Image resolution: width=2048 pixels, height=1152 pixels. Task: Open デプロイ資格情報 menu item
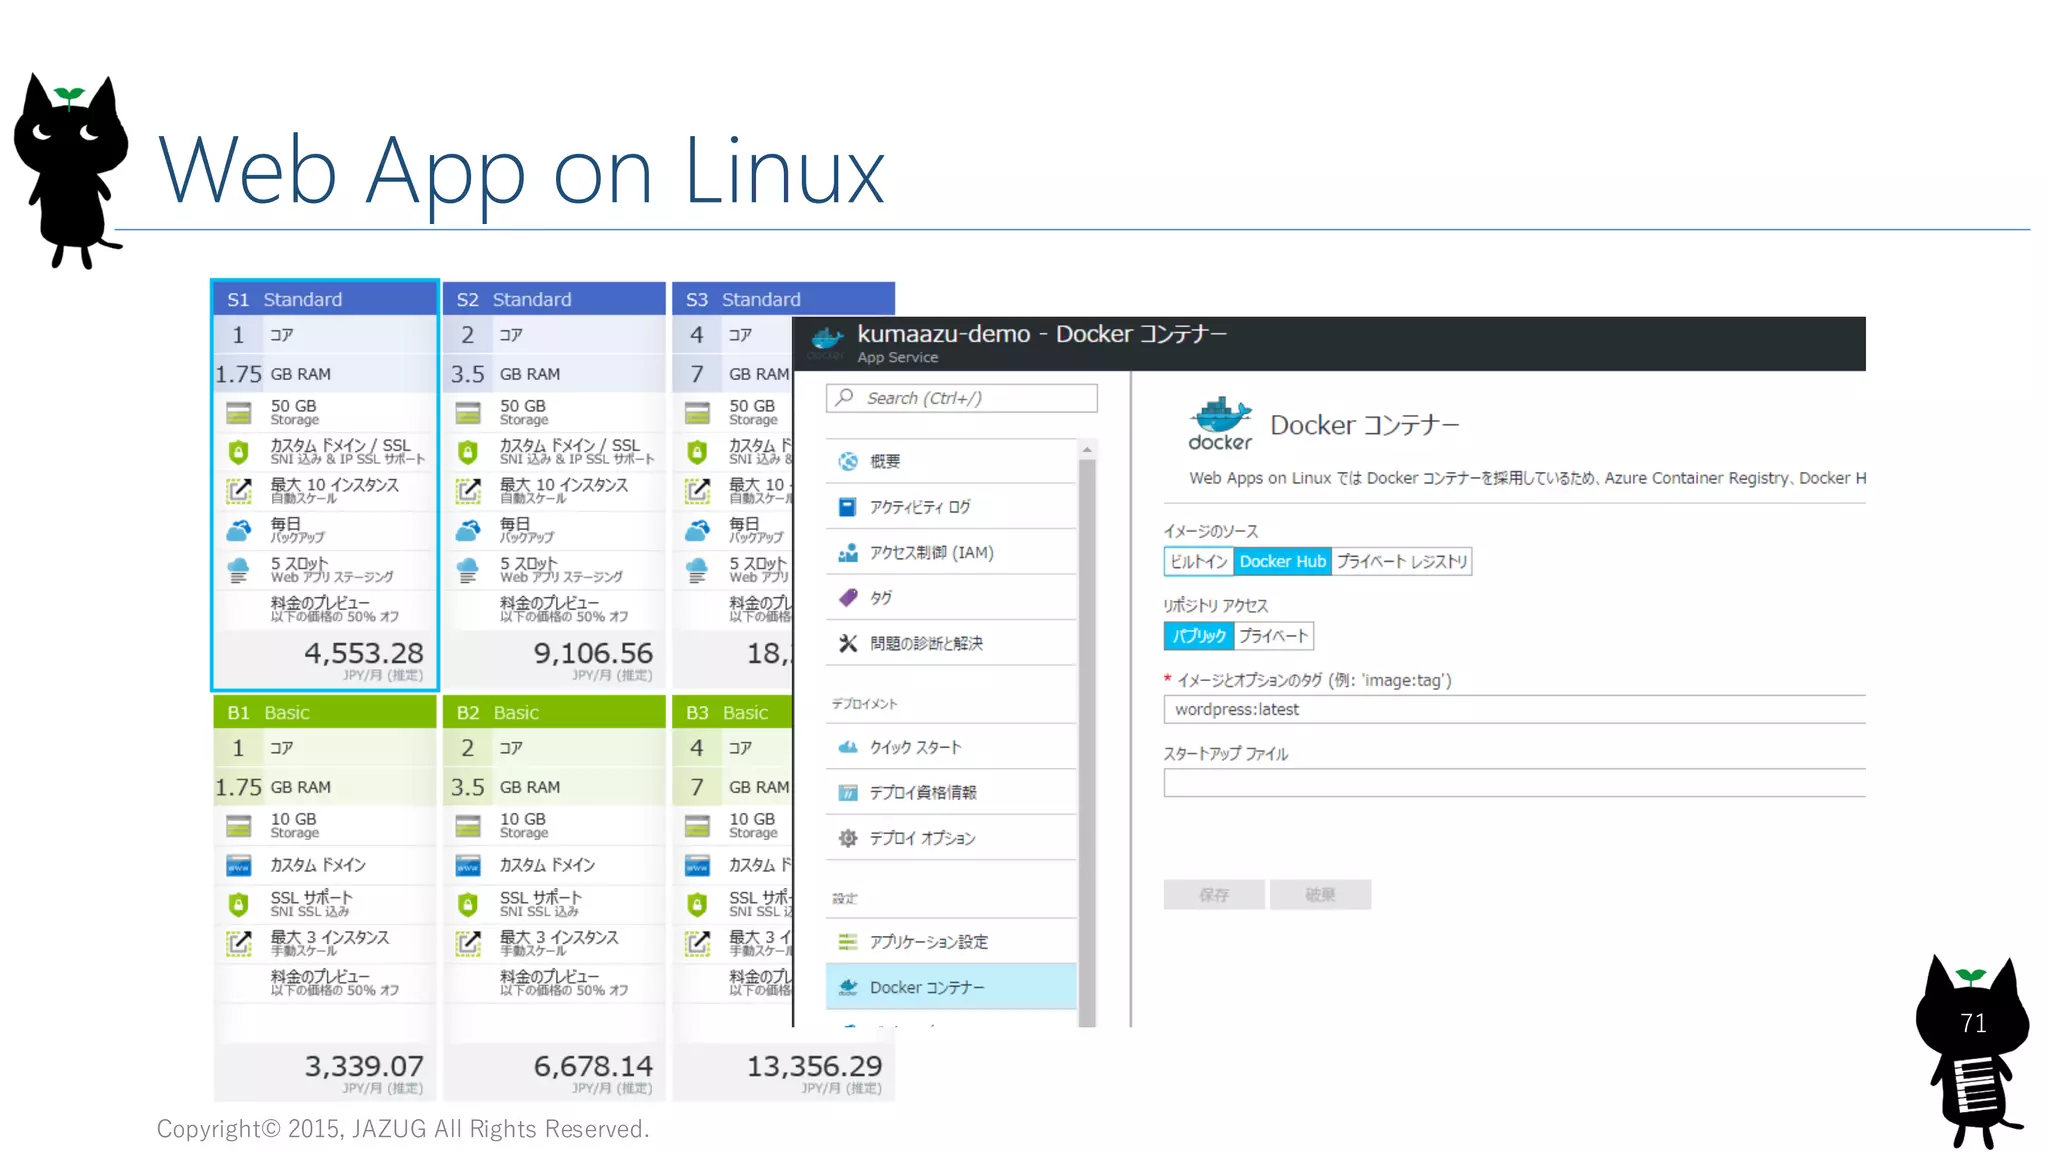tap(951, 793)
